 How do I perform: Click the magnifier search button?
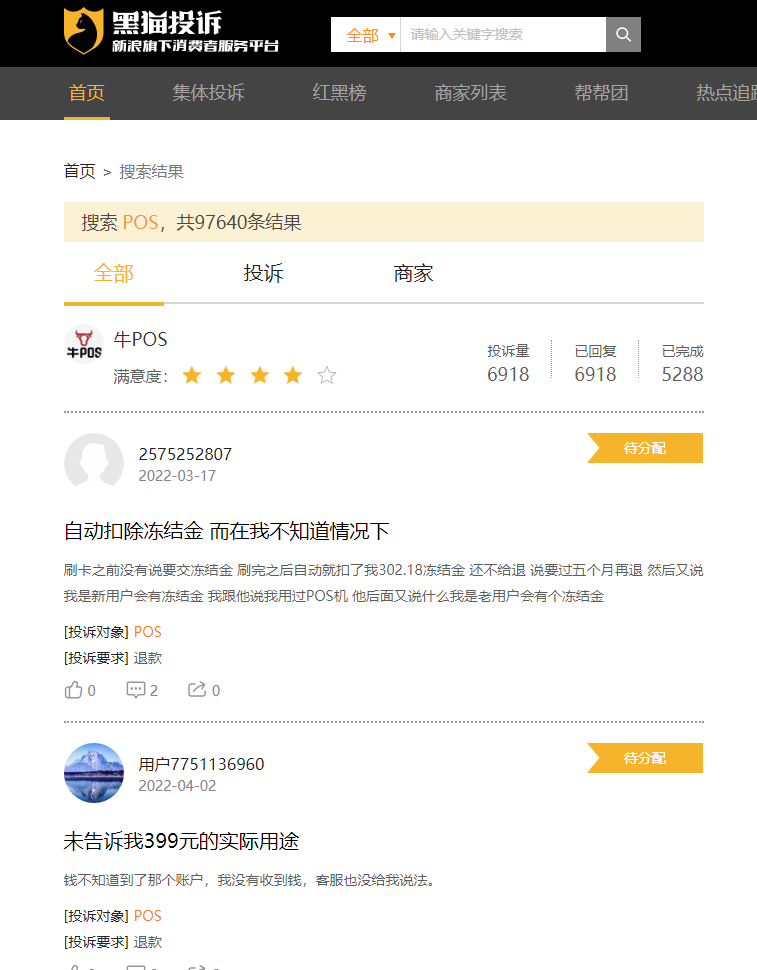[x=623, y=35]
